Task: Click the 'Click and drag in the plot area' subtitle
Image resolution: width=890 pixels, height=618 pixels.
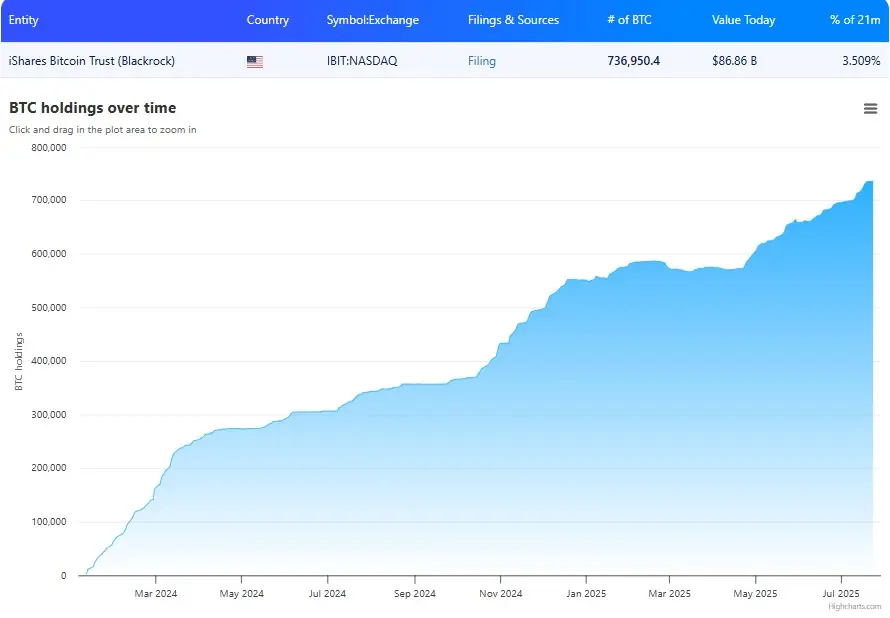Action: pyautogui.click(x=102, y=130)
